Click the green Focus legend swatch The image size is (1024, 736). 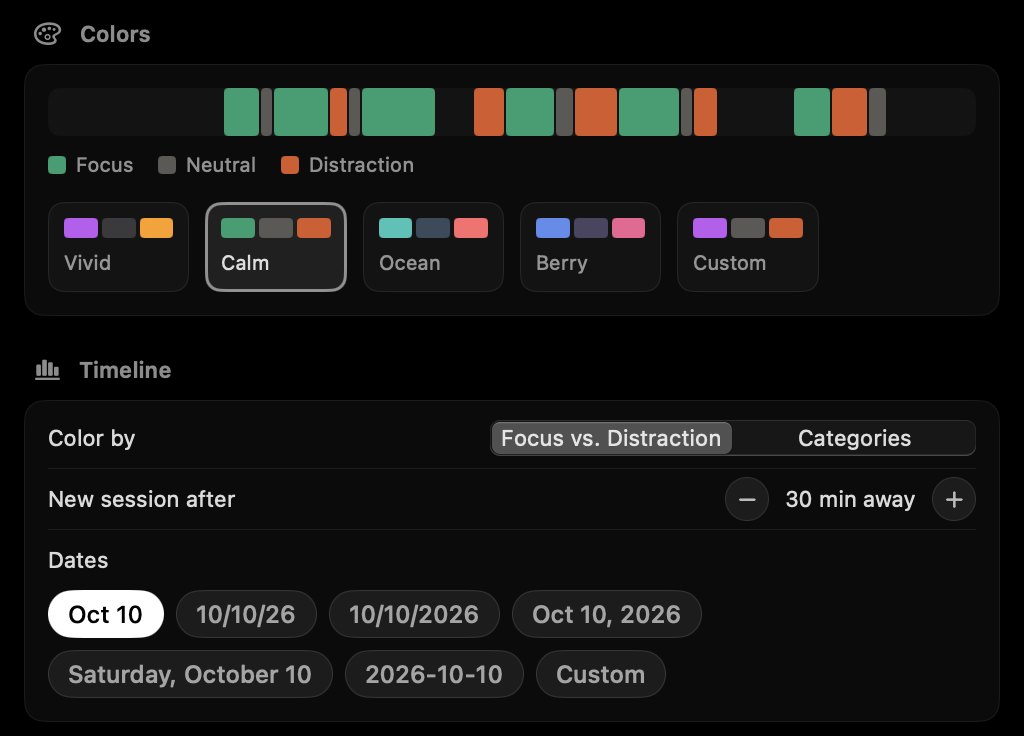(x=57, y=165)
